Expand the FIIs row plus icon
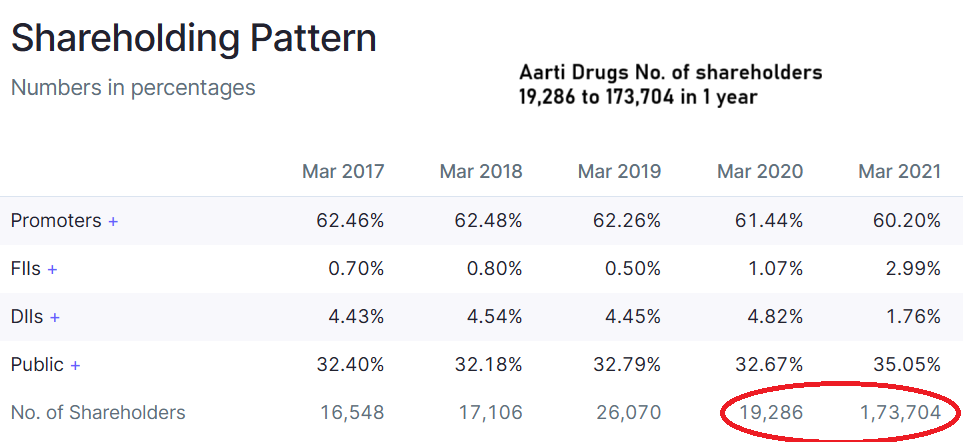 [52, 269]
